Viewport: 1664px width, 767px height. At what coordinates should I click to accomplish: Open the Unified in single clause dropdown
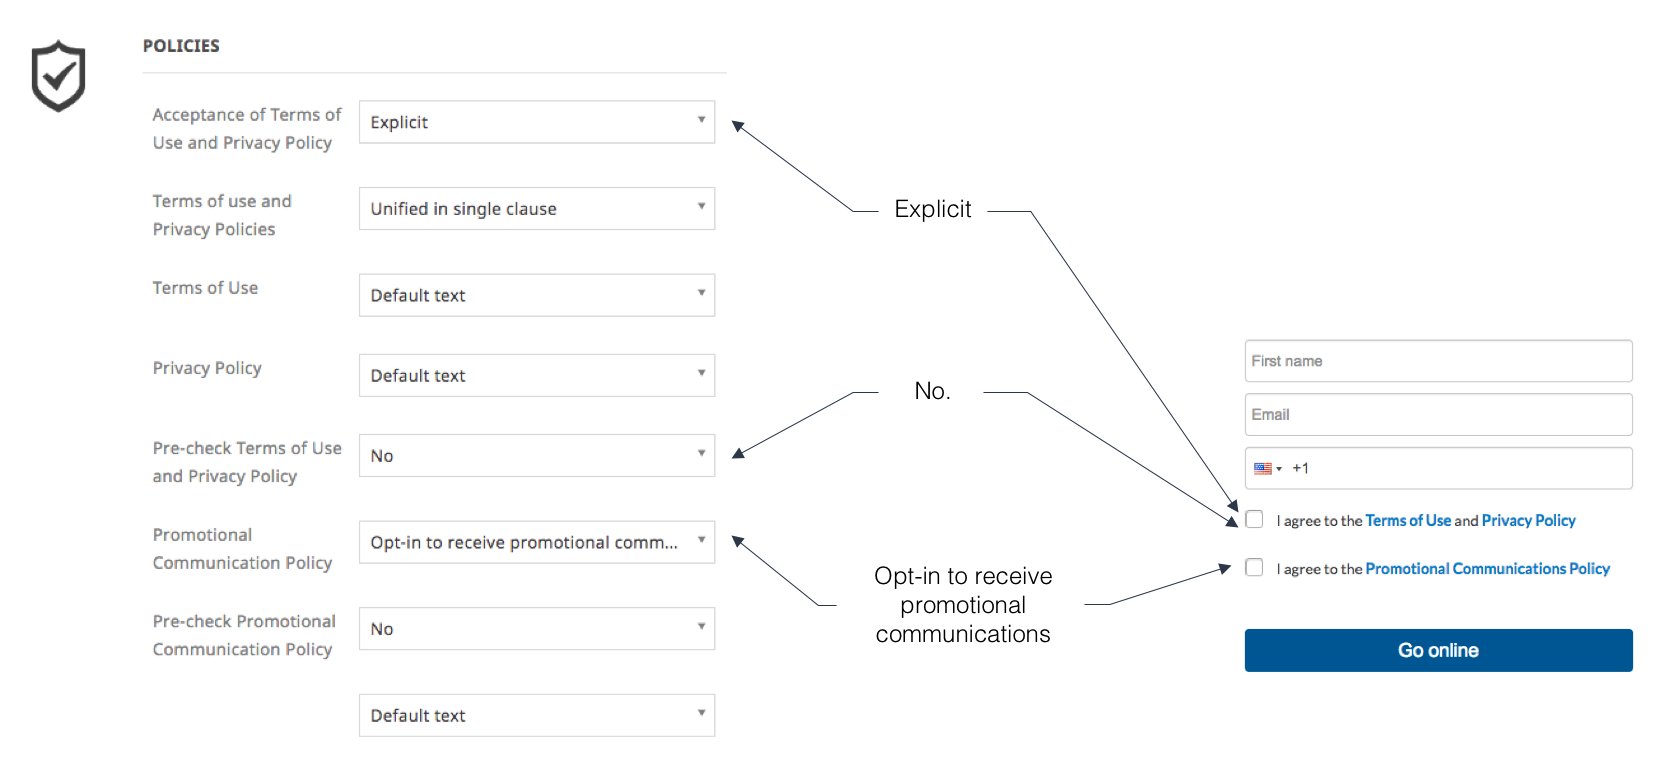[x=537, y=208]
